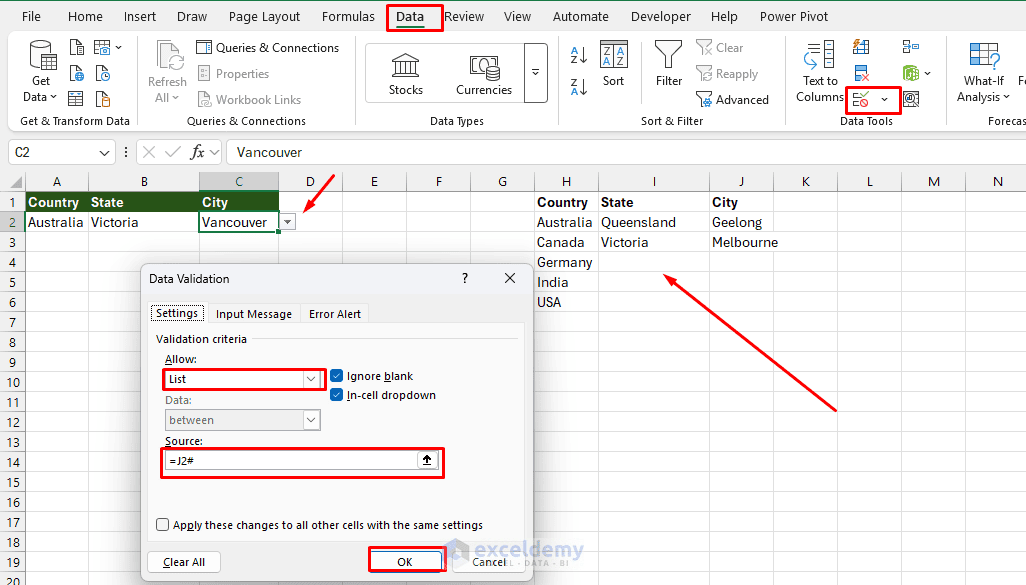Click the Currencies data type
The width and height of the screenshot is (1026, 585).
[x=484, y=74]
